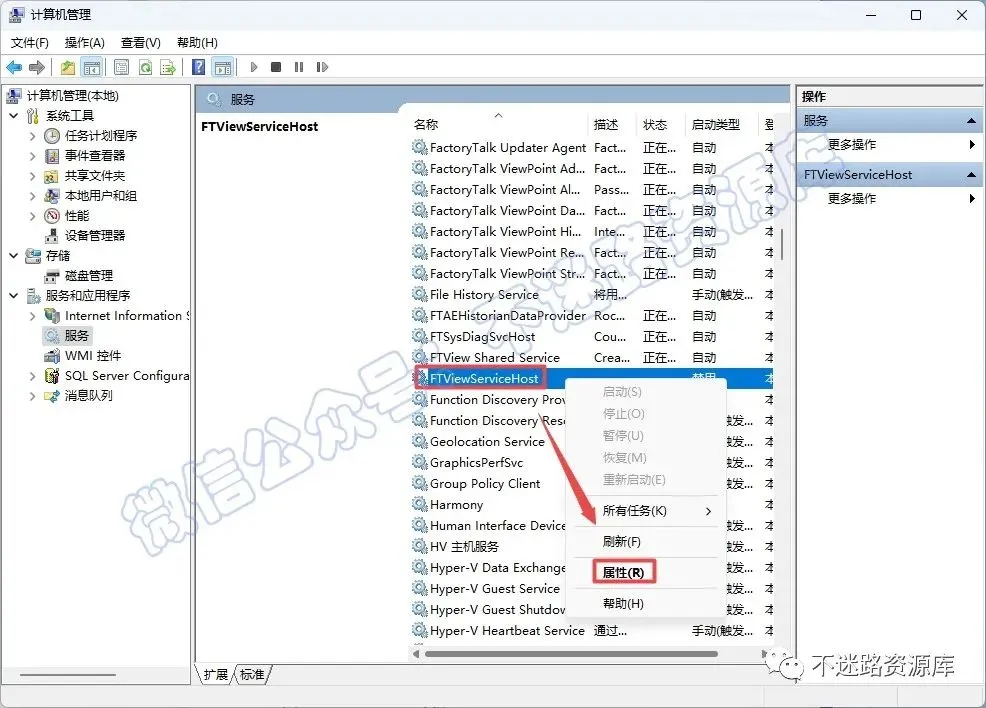Sort by Status (状态) column header
This screenshot has height=708, width=986.
[660, 124]
